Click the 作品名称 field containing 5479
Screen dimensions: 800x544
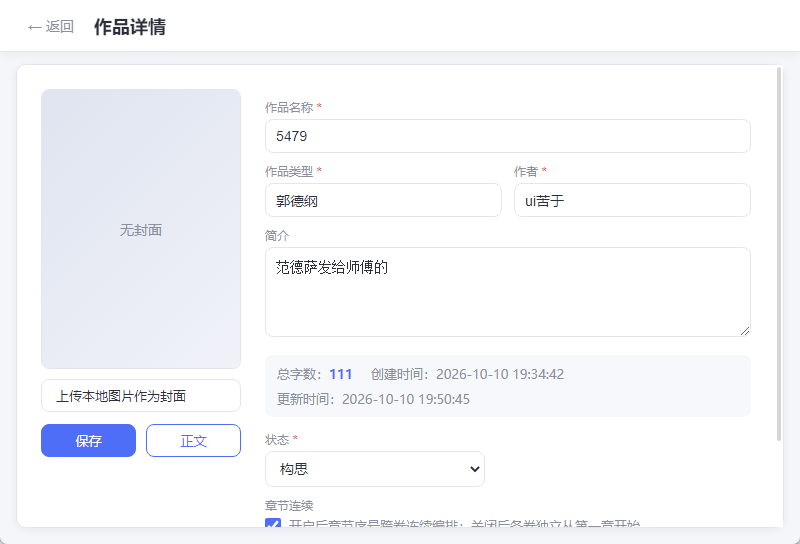[x=508, y=136]
